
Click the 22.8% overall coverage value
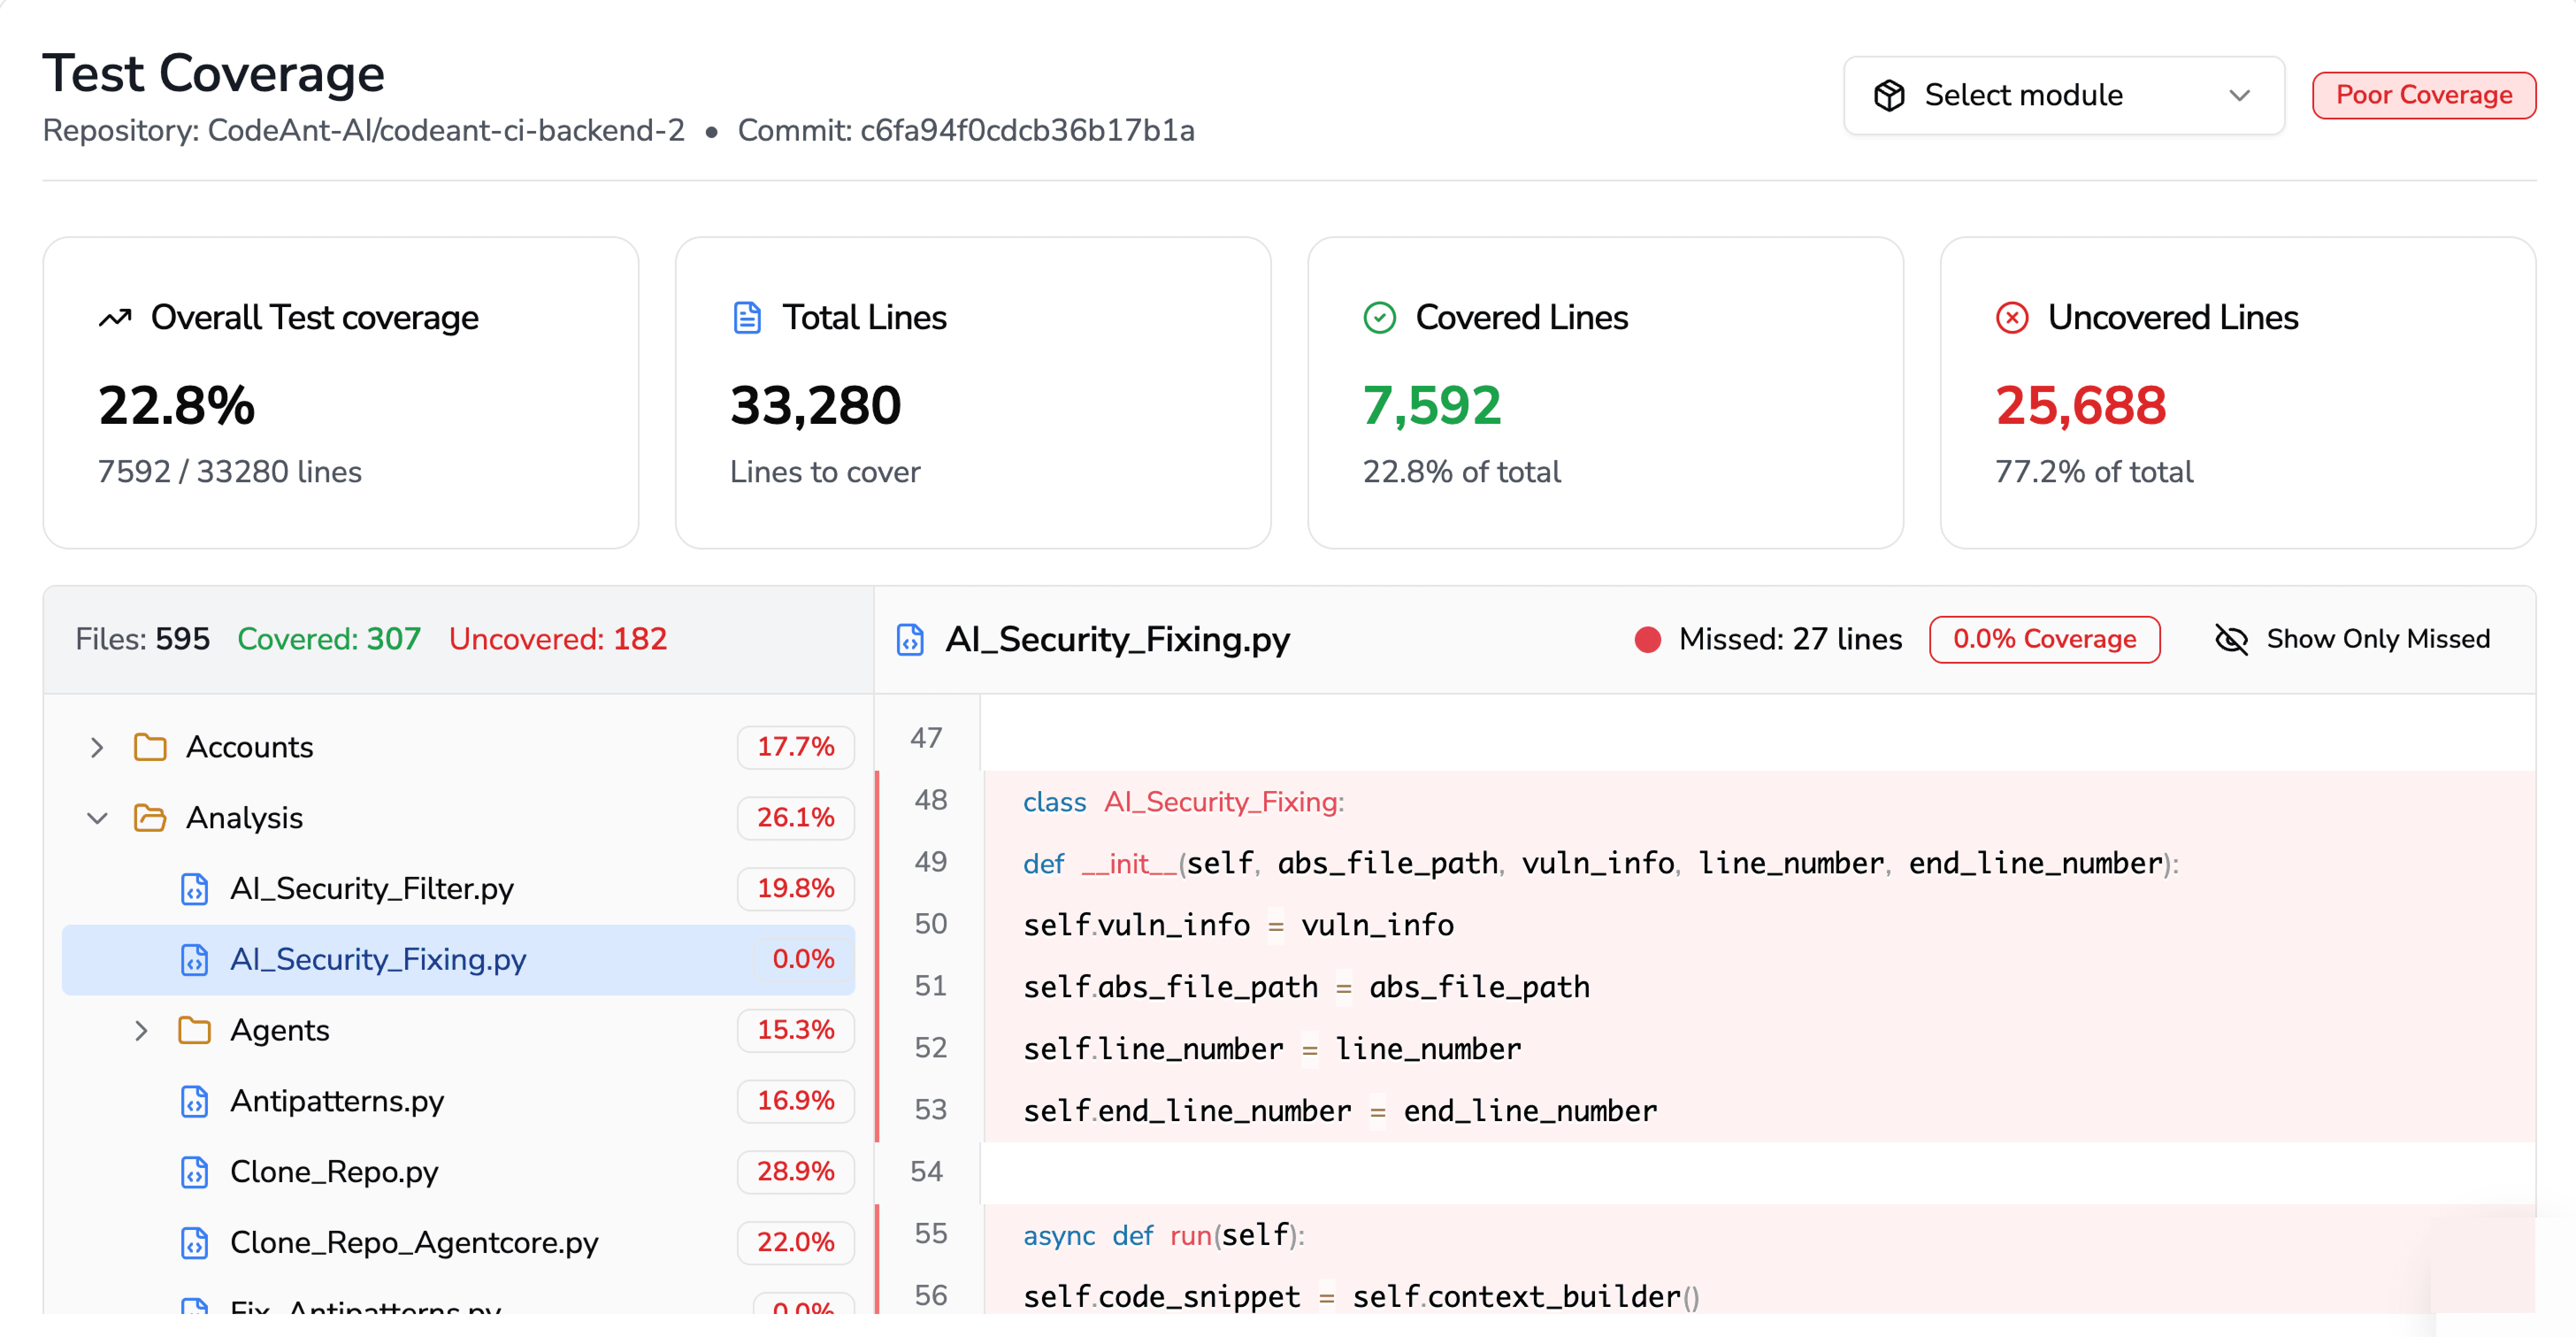(x=176, y=406)
